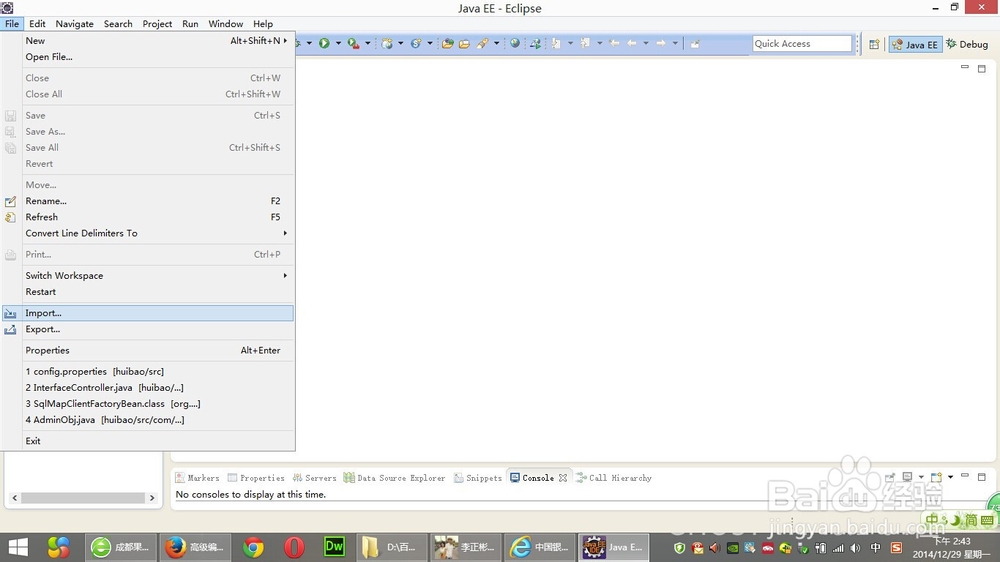Viewport: 1000px width, 562px height.
Task: Click left panel horizontal scrollbar right arrow
Action: click(152, 498)
